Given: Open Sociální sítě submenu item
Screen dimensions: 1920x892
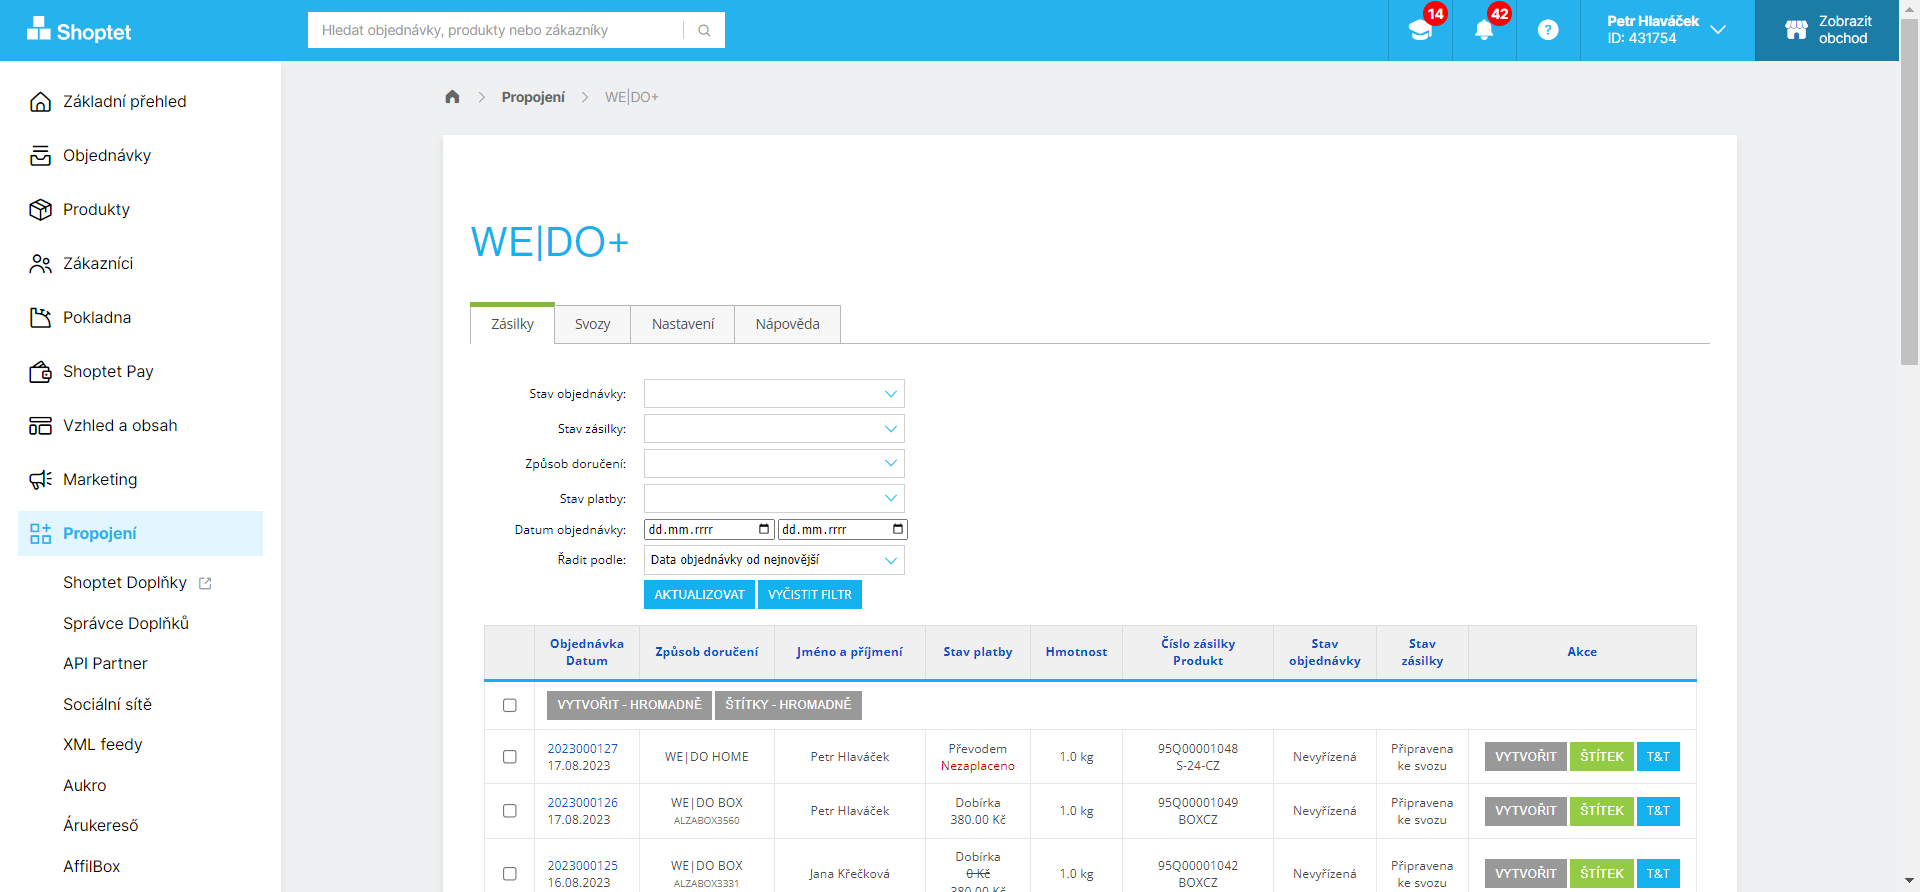Looking at the screenshot, I should click(x=107, y=705).
